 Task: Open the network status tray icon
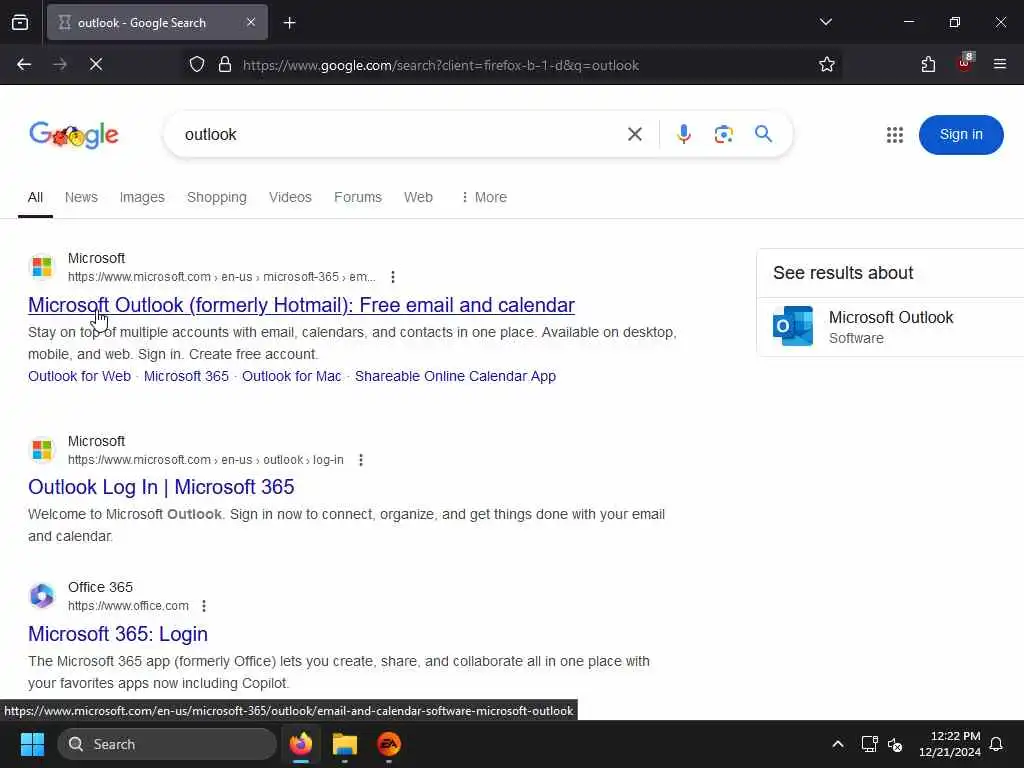[x=869, y=744]
